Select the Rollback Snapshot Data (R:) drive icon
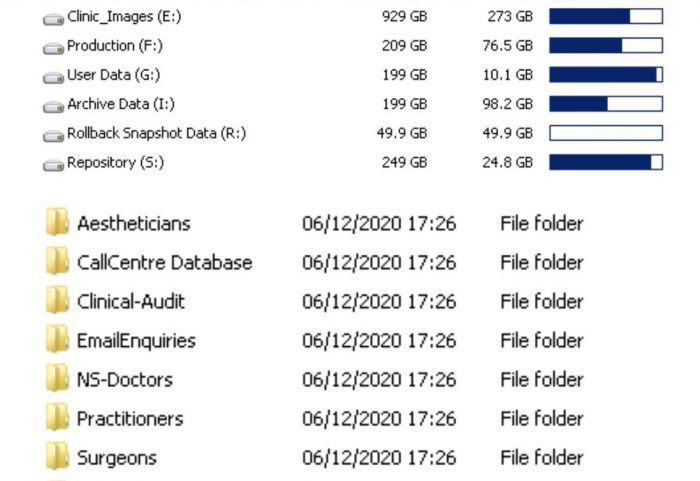 pyautogui.click(x=53, y=136)
